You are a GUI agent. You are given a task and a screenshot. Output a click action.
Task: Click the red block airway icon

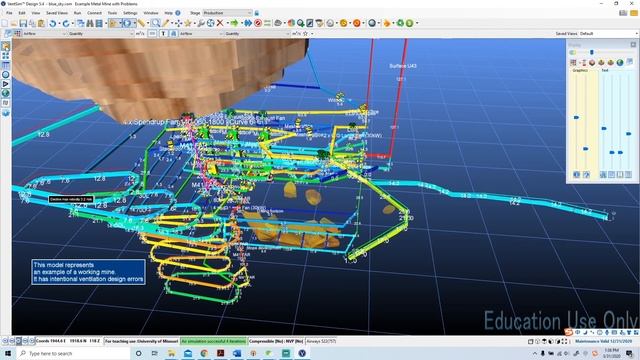click(x=258, y=23)
